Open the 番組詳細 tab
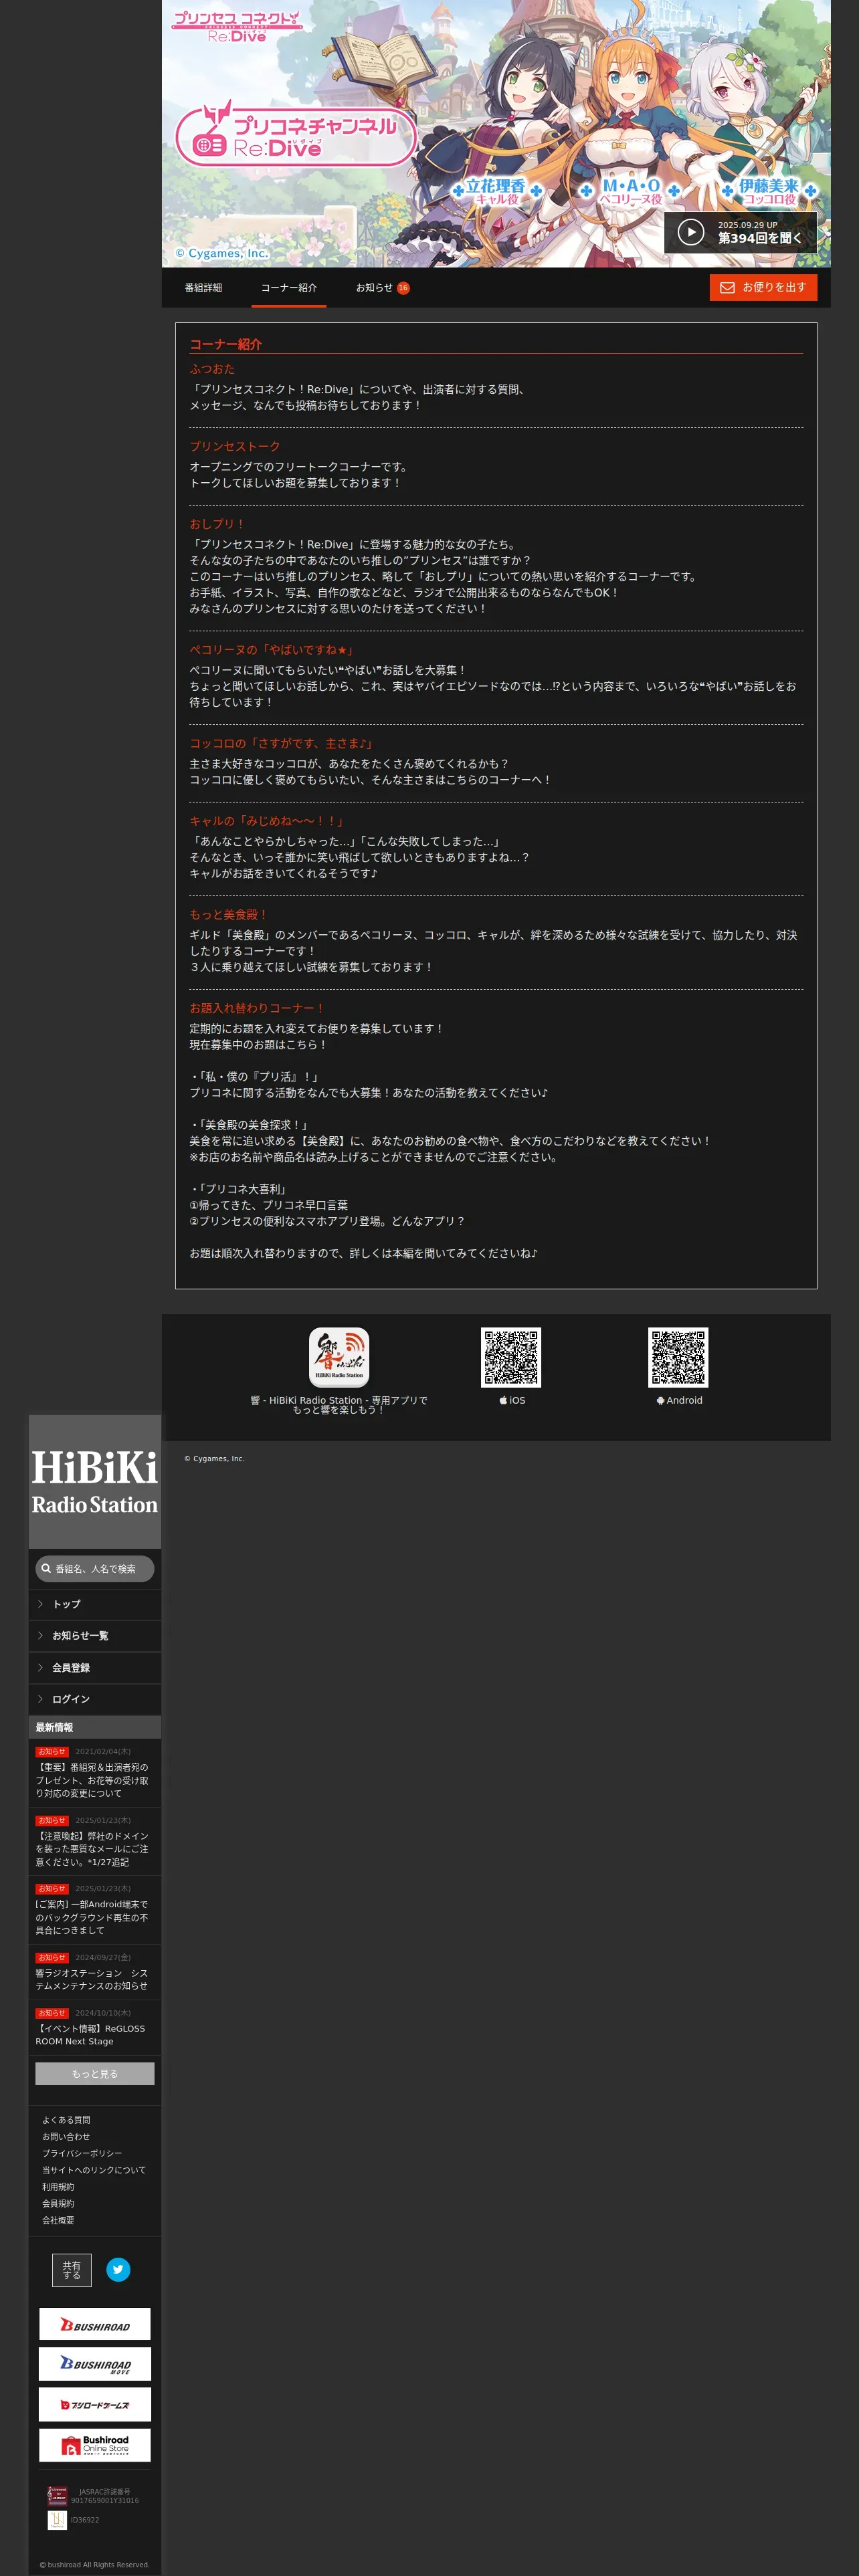859x2576 pixels. coord(203,288)
